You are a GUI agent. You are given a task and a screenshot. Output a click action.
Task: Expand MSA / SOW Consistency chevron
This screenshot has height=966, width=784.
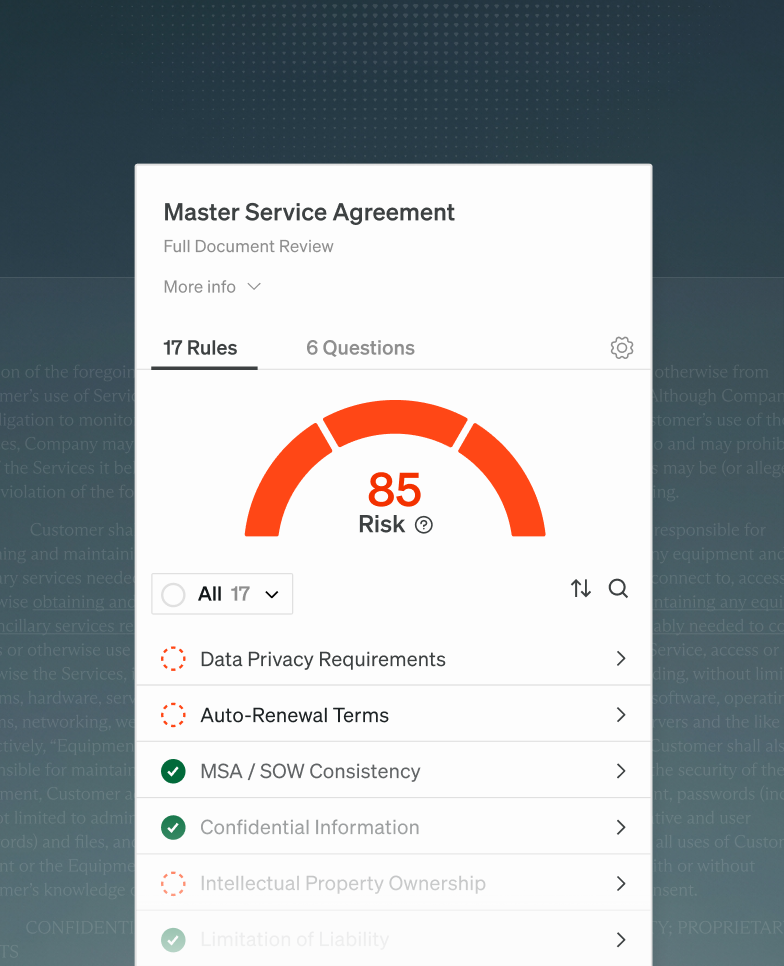tap(621, 771)
